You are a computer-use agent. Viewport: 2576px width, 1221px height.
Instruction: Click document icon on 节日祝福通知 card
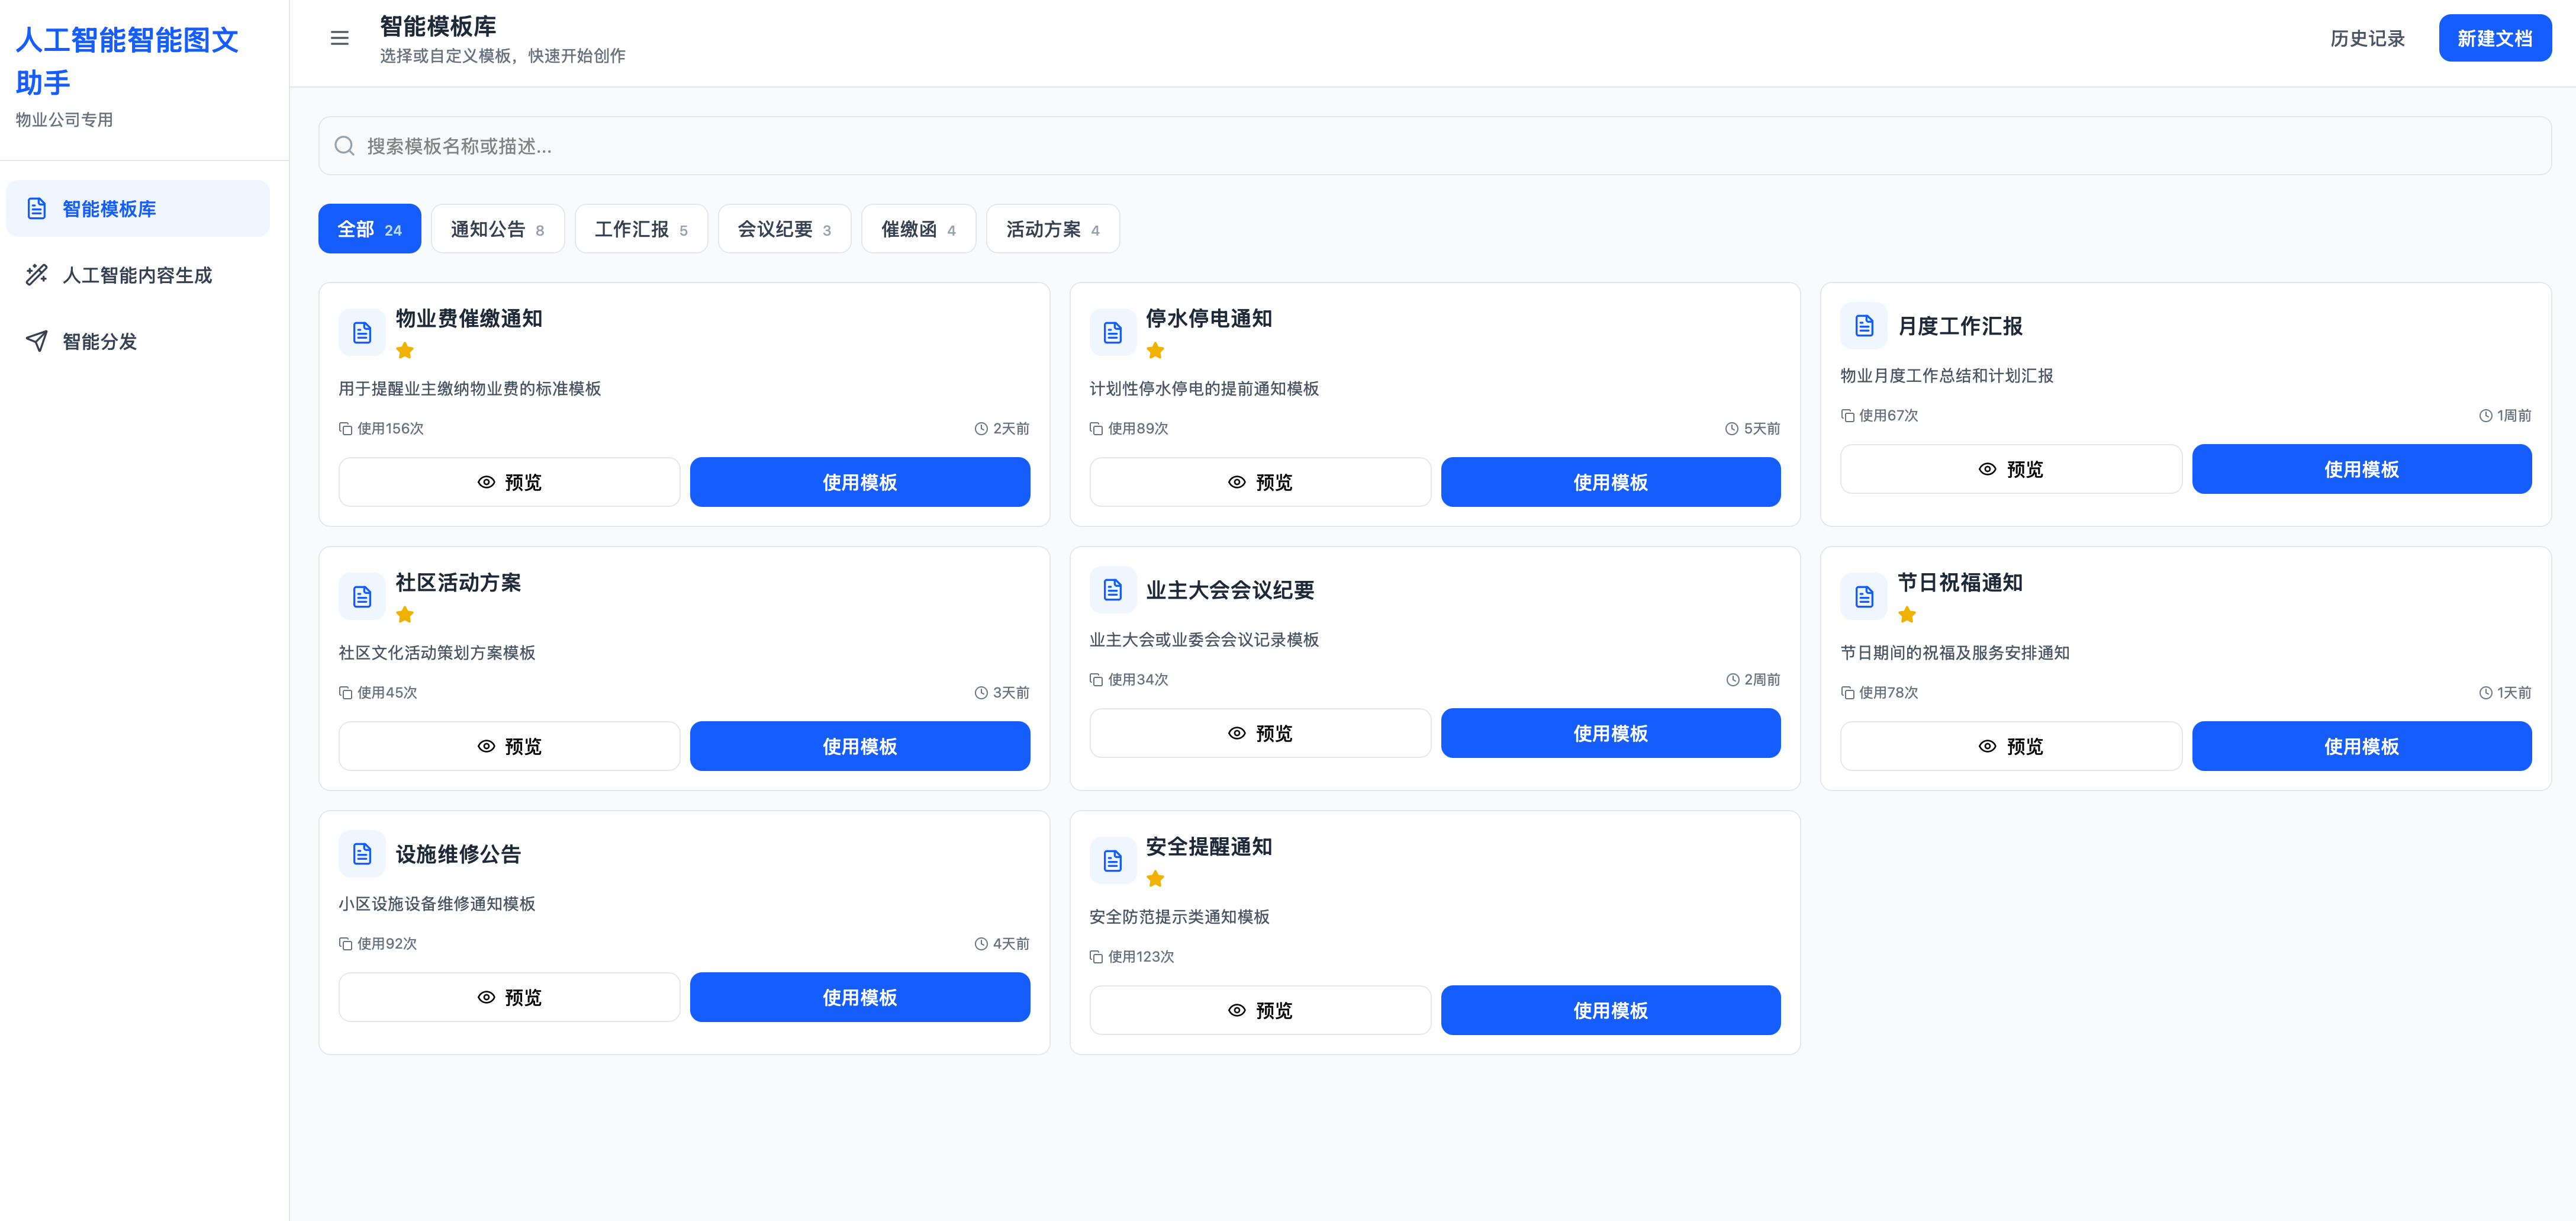click(1864, 596)
